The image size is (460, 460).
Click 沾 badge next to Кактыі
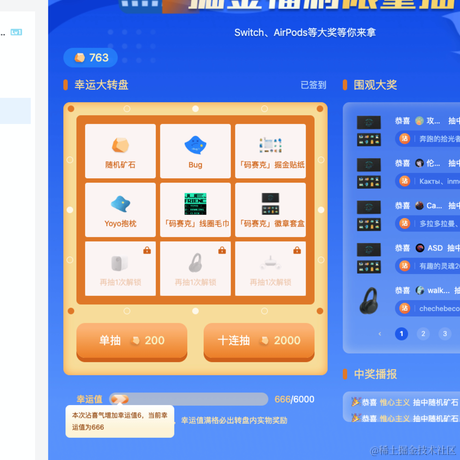pos(404,181)
